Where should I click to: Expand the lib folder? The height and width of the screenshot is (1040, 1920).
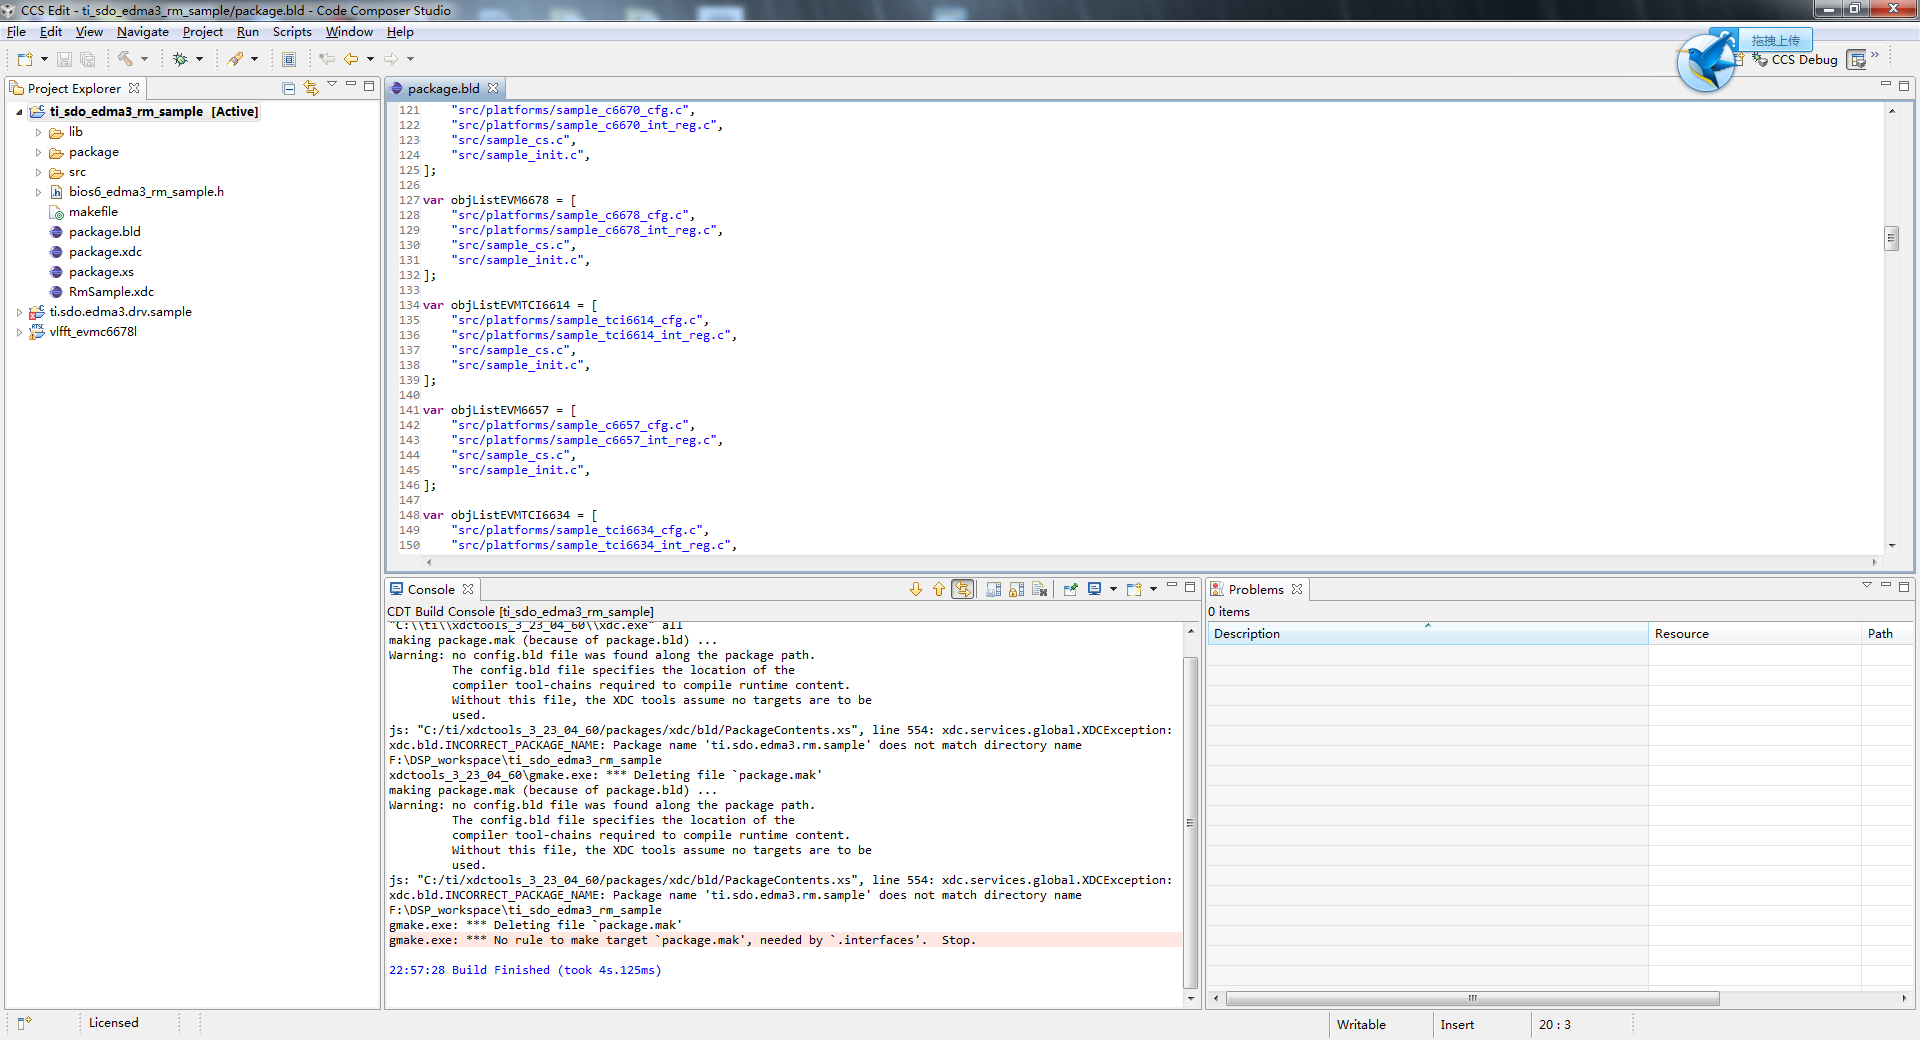(38, 132)
